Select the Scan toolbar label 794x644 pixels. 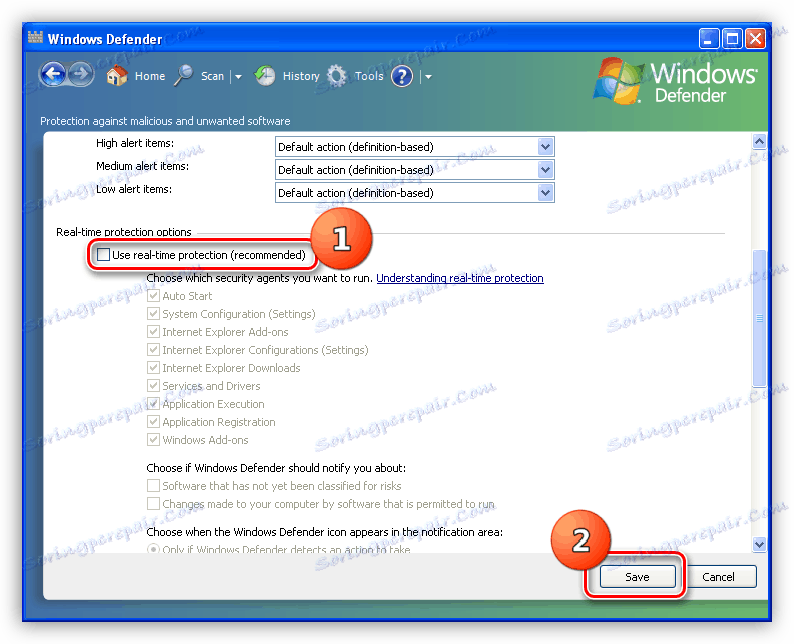(x=212, y=76)
